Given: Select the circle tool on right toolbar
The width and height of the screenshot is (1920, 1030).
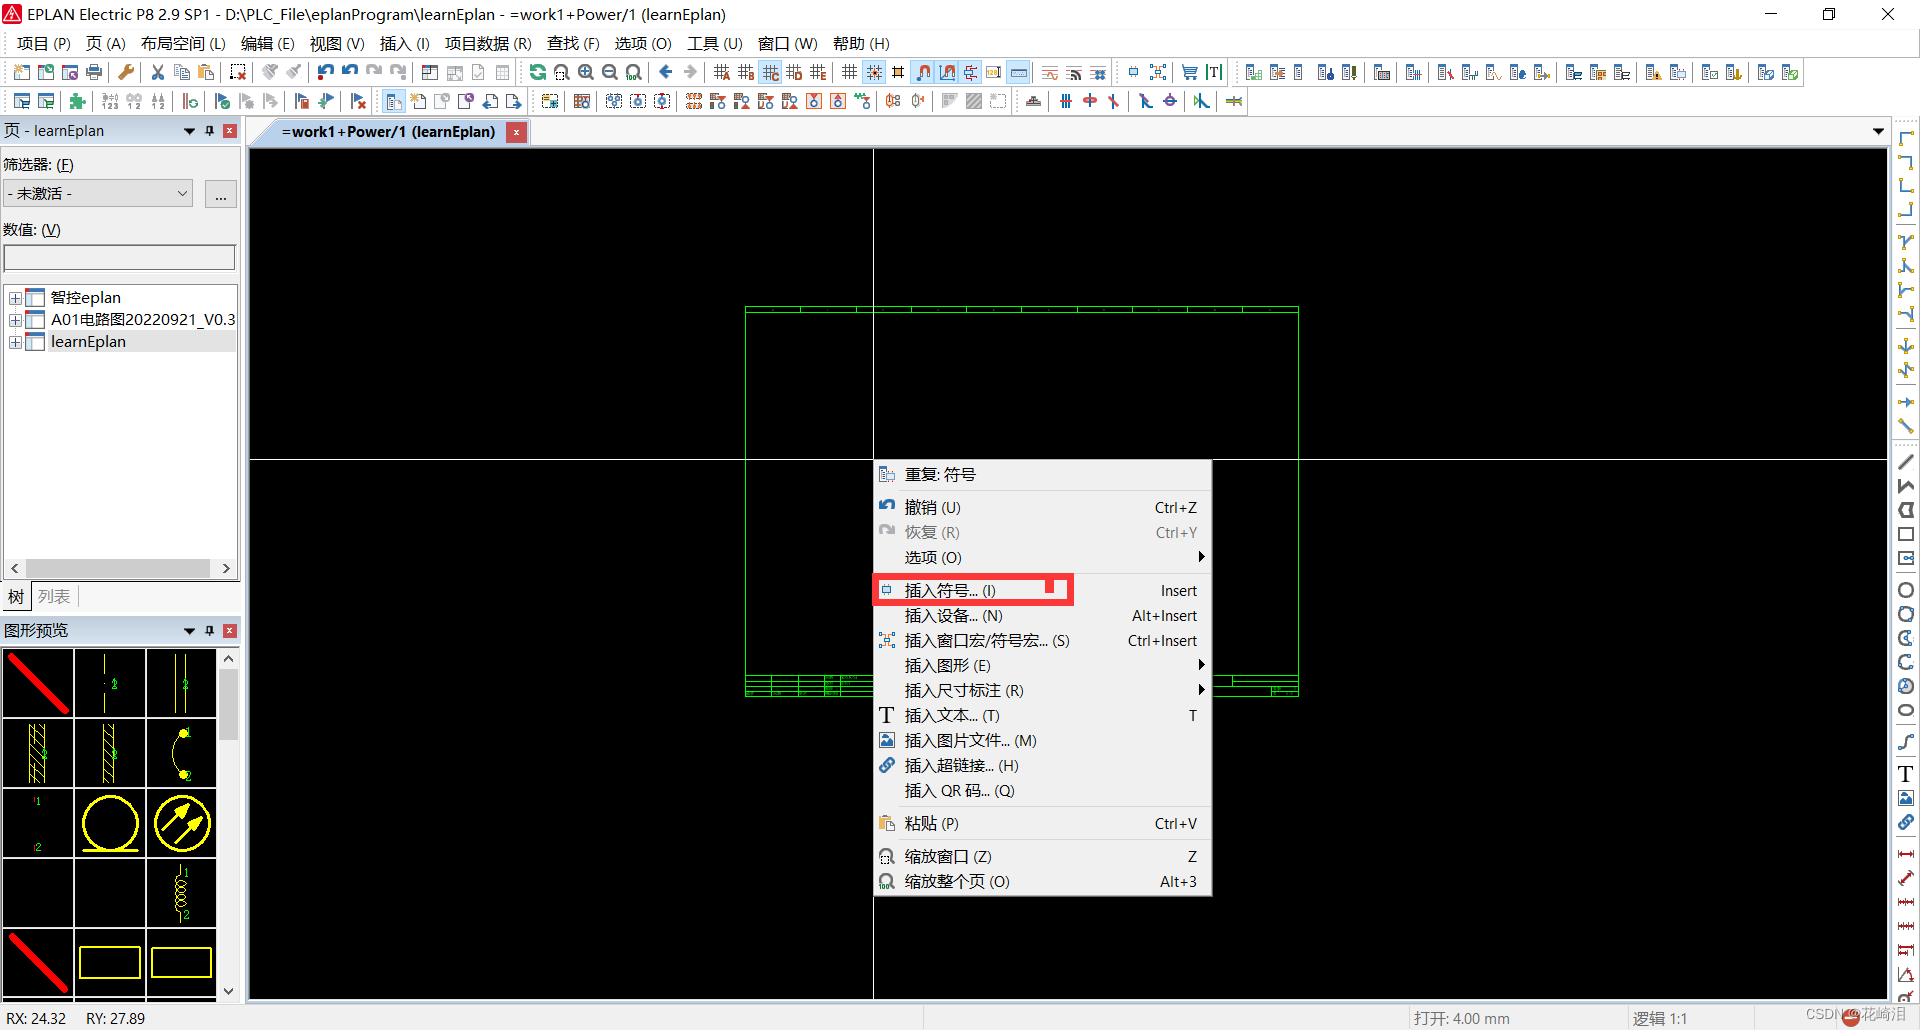Looking at the screenshot, I should click(1906, 590).
